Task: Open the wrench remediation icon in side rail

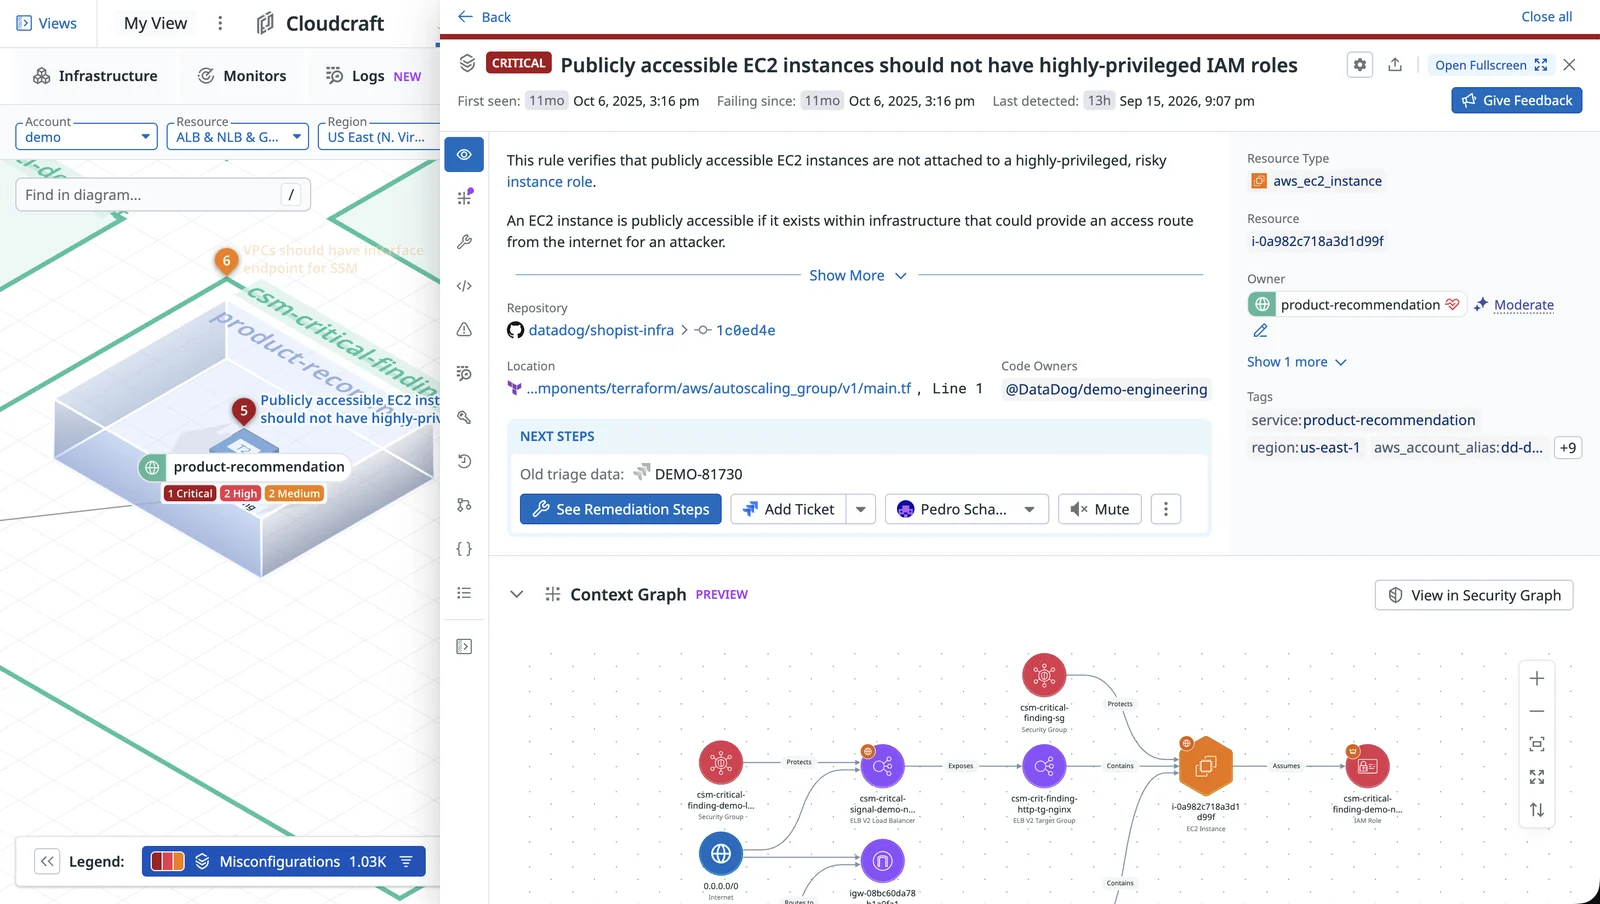Action: click(x=464, y=242)
